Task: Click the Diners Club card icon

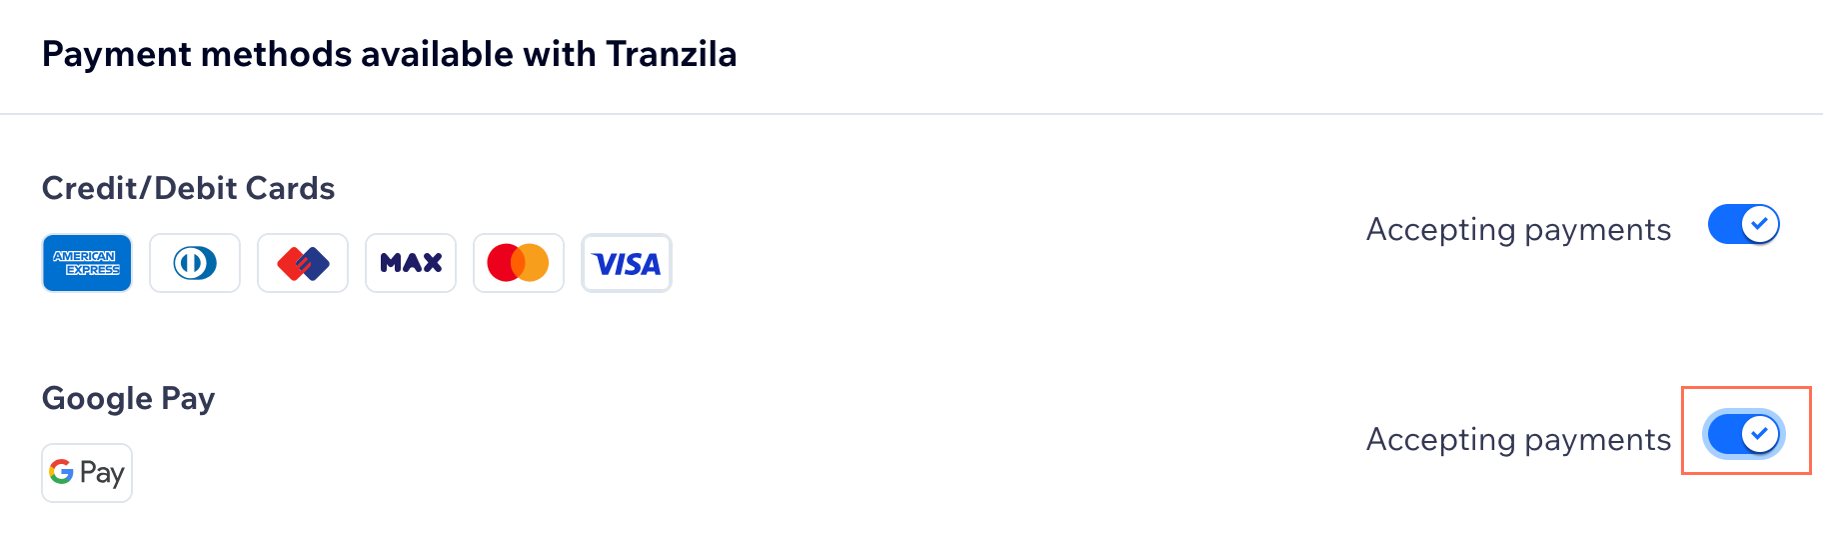Action: point(195,263)
